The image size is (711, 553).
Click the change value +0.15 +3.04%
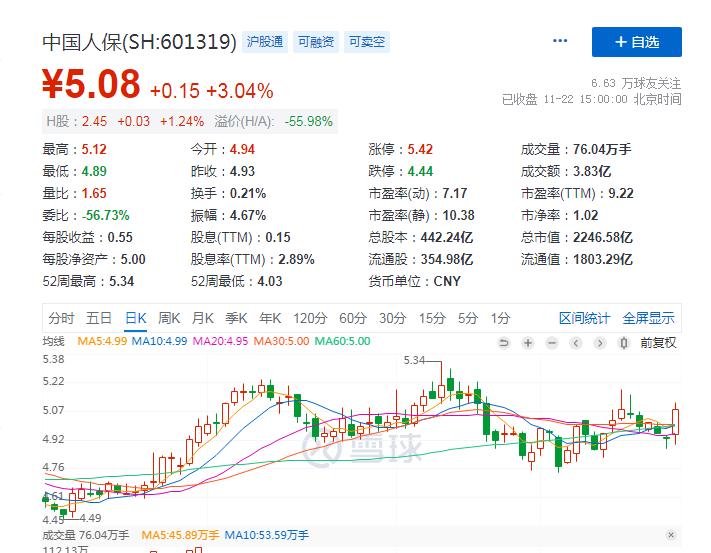[212, 91]
